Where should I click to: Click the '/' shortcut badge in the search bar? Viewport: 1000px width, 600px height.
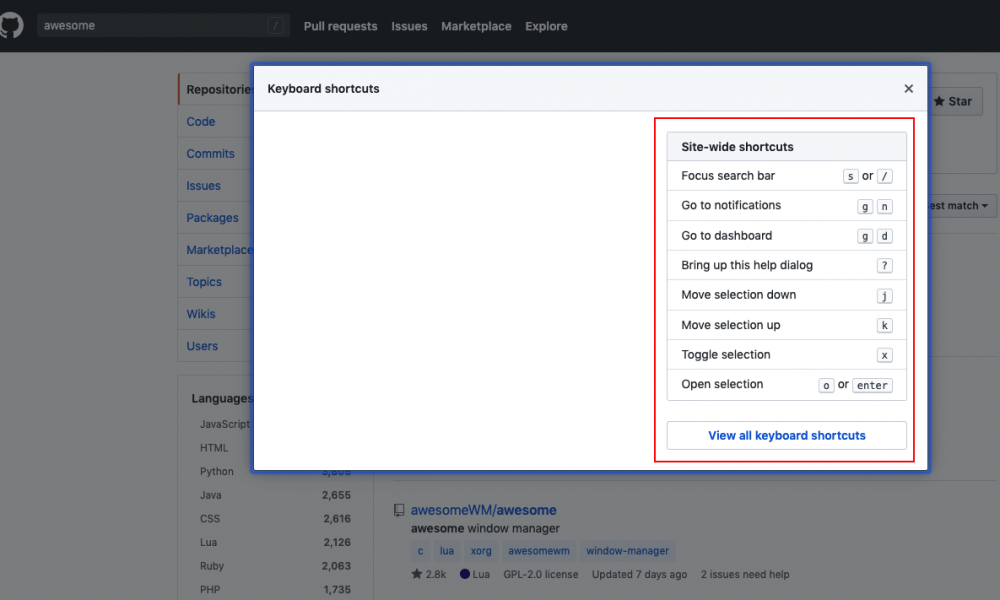click(275, 25)
